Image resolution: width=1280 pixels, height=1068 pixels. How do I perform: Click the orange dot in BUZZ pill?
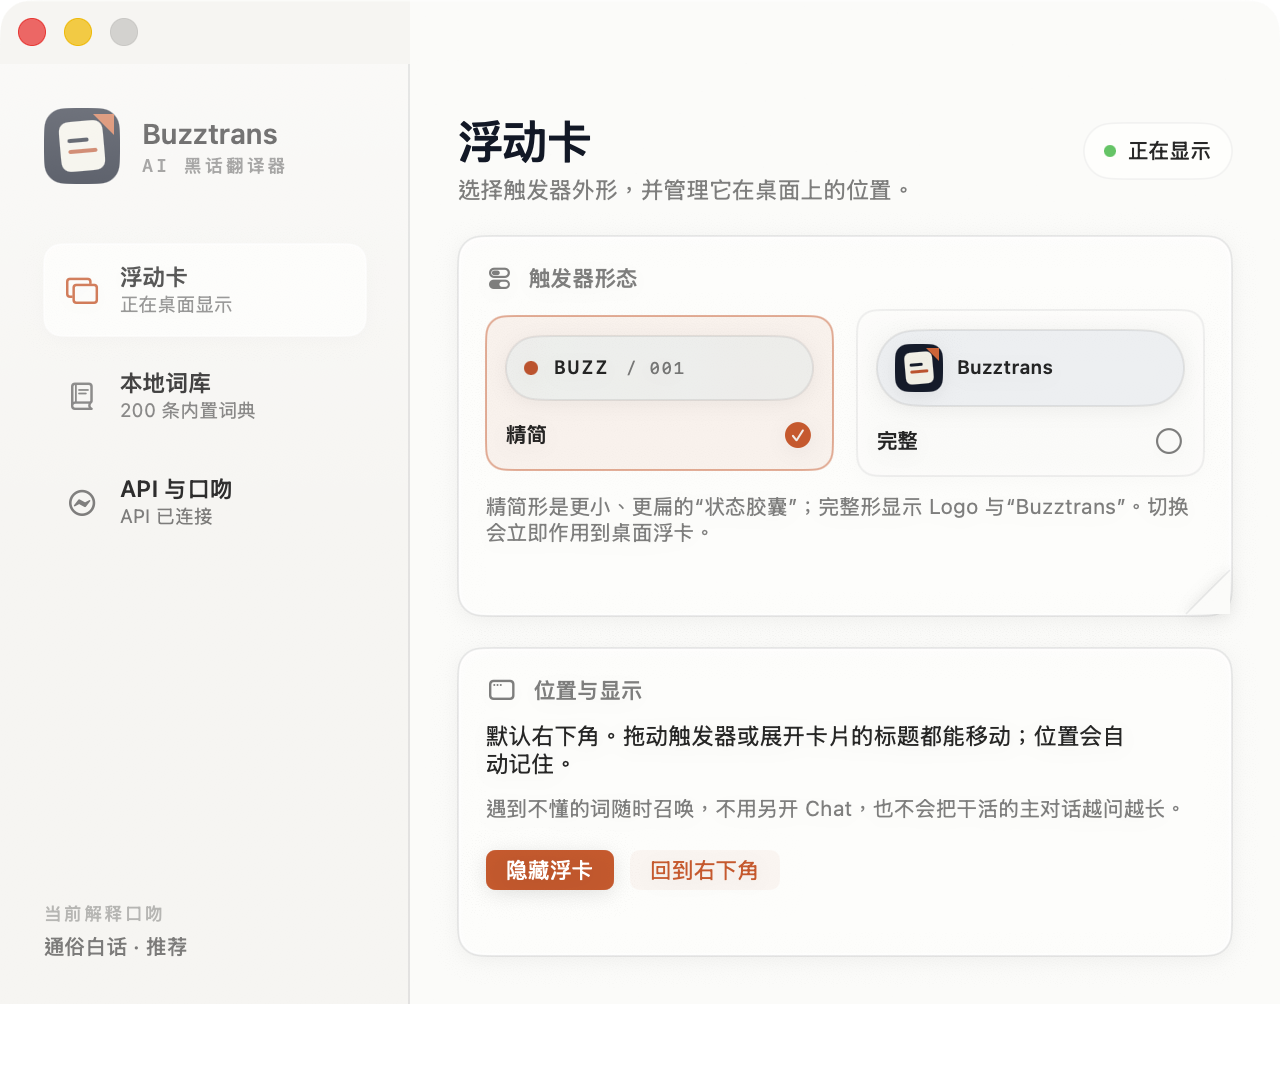coord(531,368)
